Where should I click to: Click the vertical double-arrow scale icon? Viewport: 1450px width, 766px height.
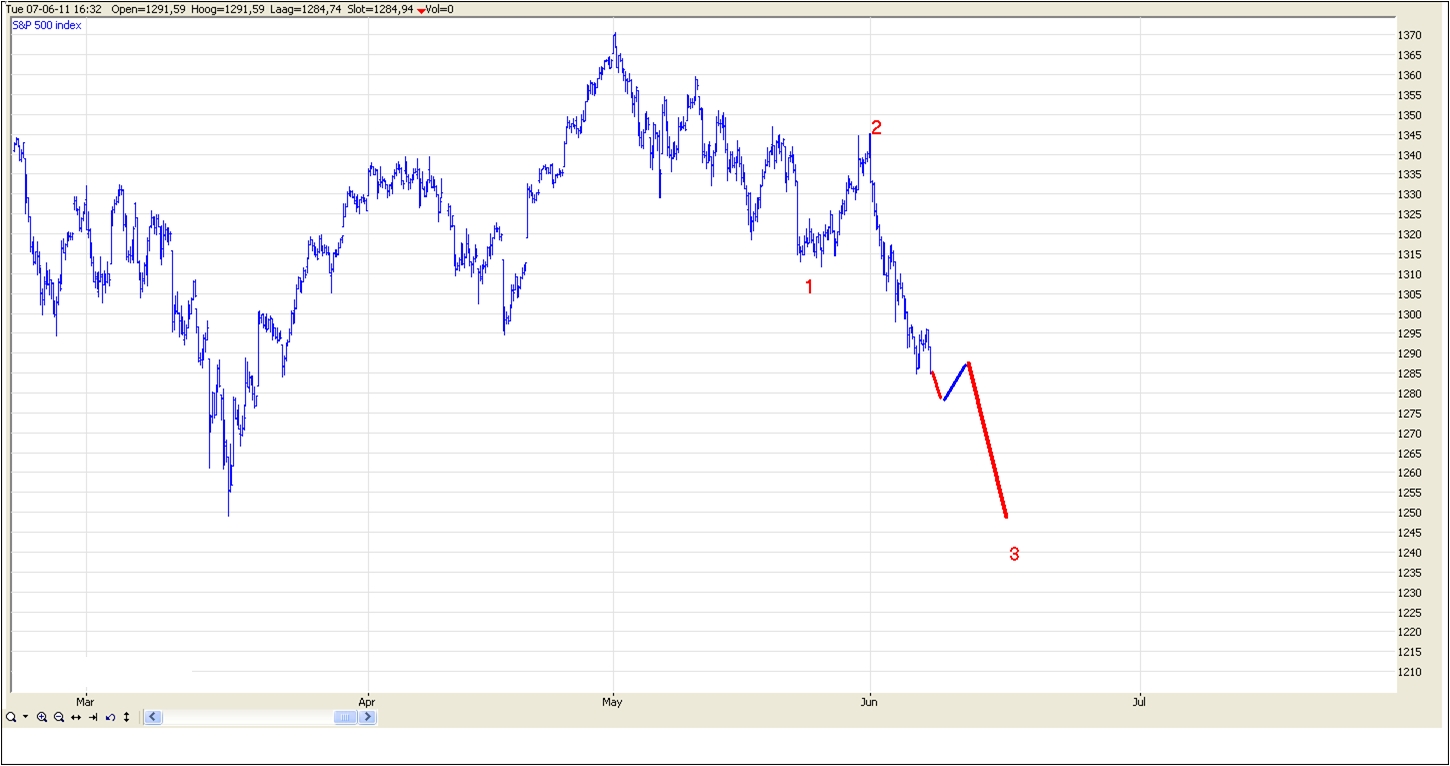127,717
